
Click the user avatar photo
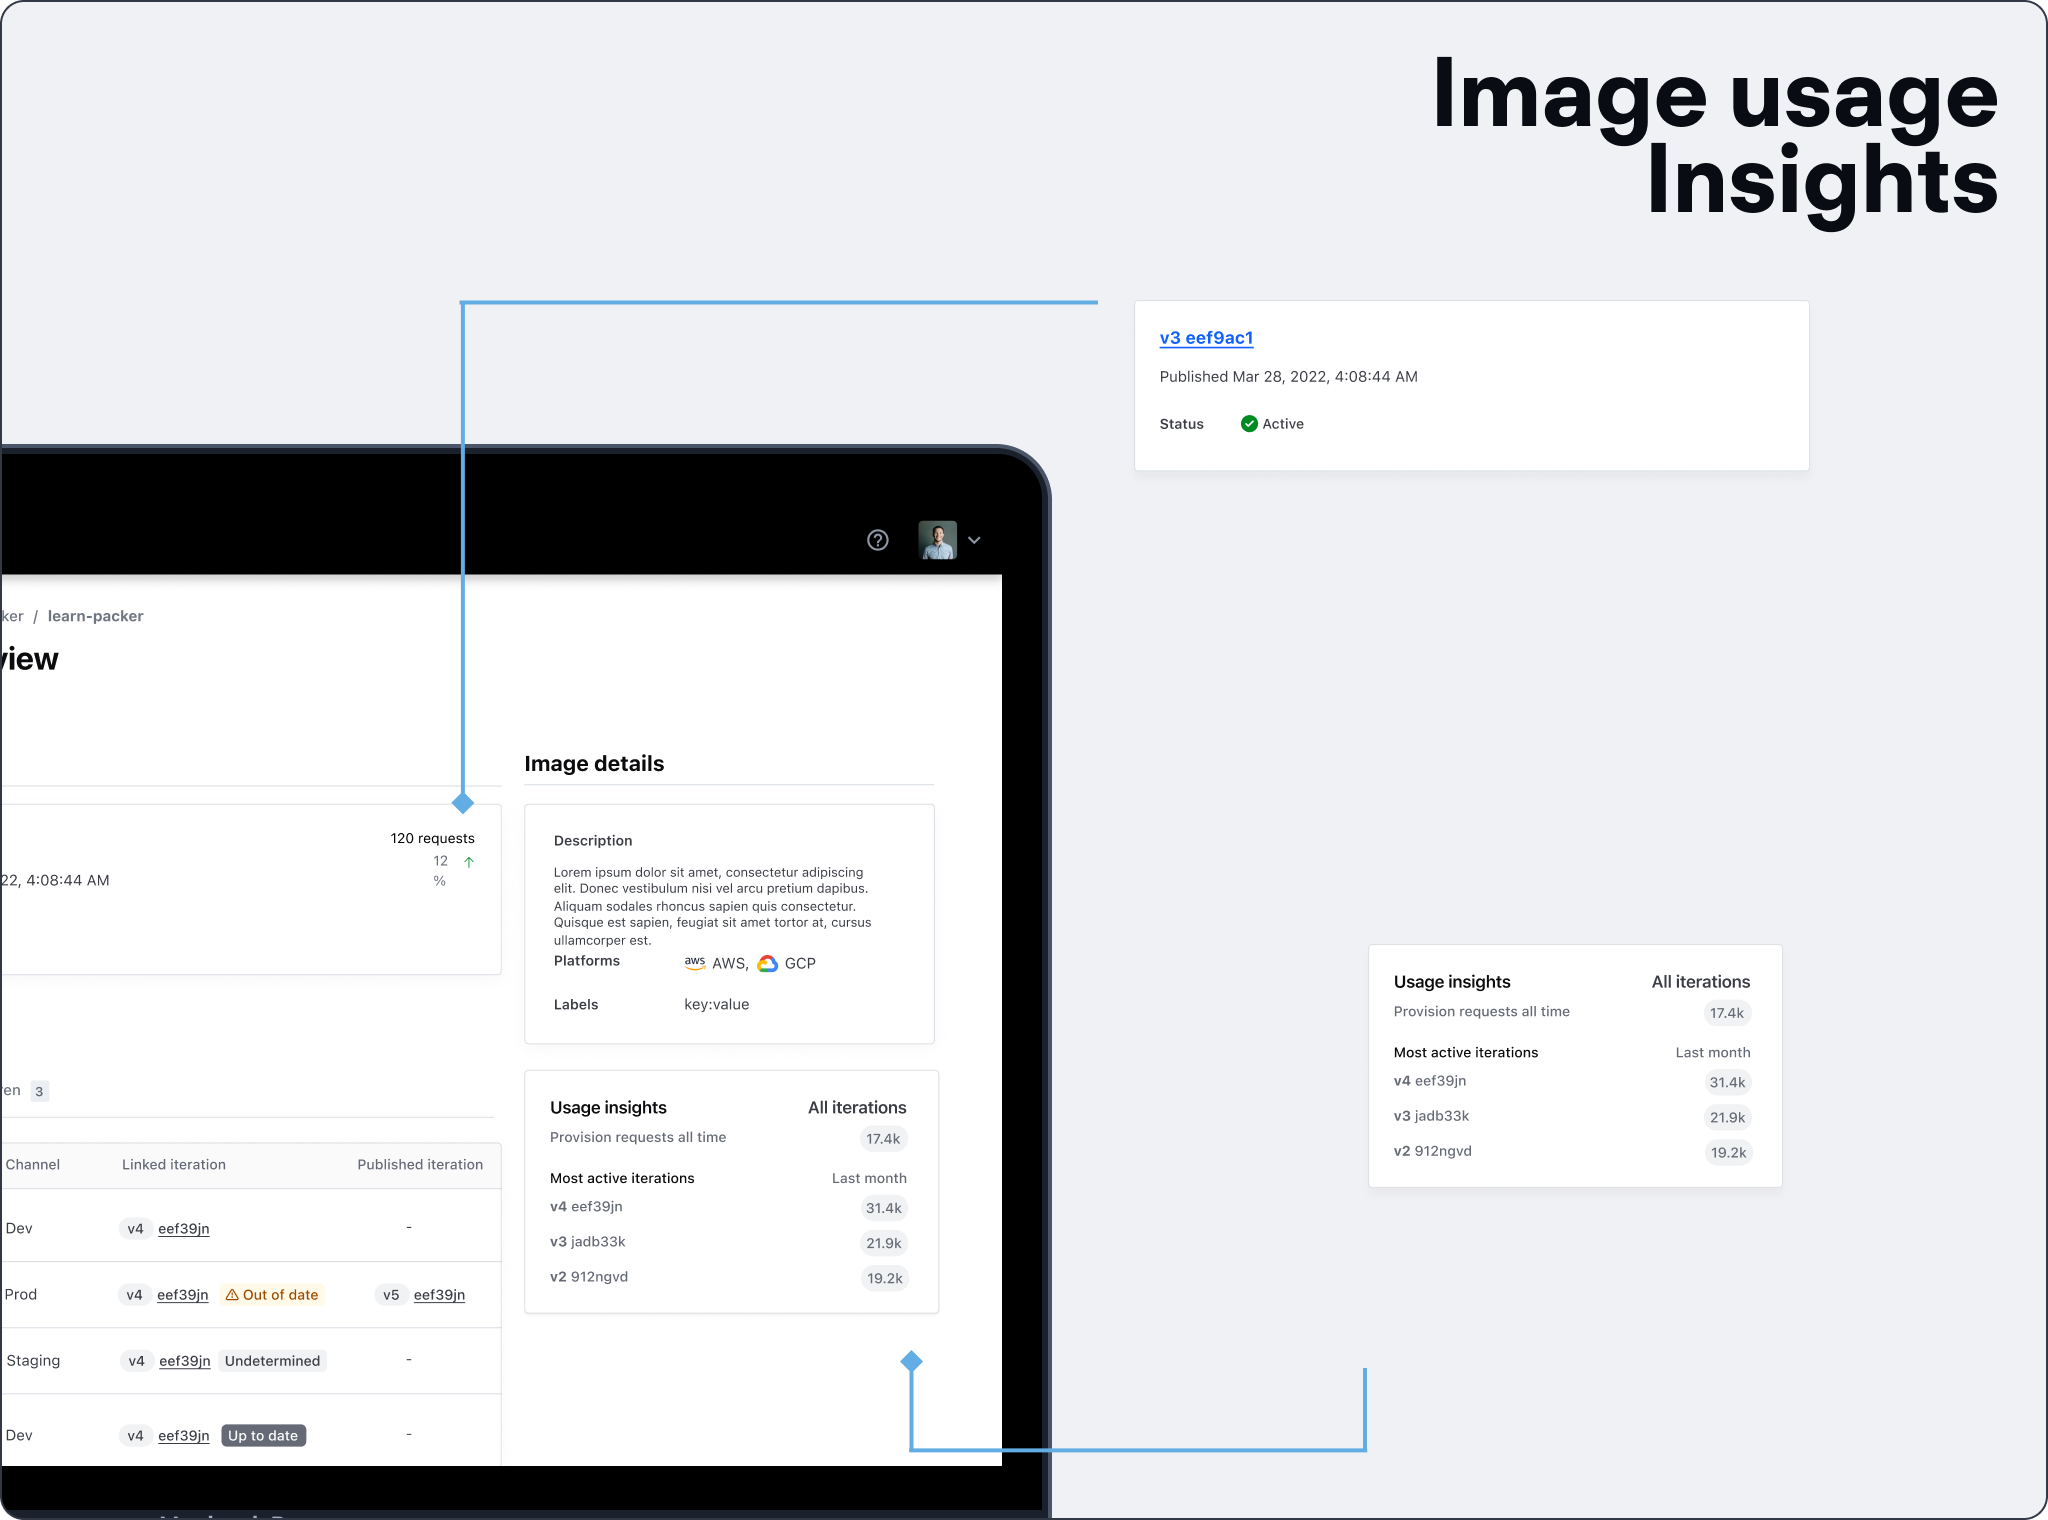937,540
